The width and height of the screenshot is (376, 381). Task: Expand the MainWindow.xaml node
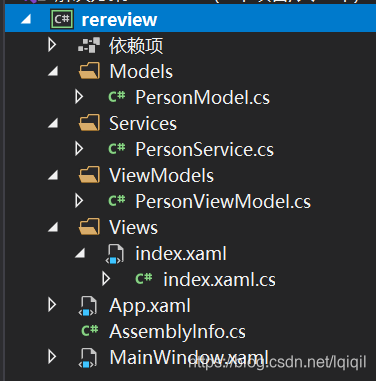click(x=52, y=357)
